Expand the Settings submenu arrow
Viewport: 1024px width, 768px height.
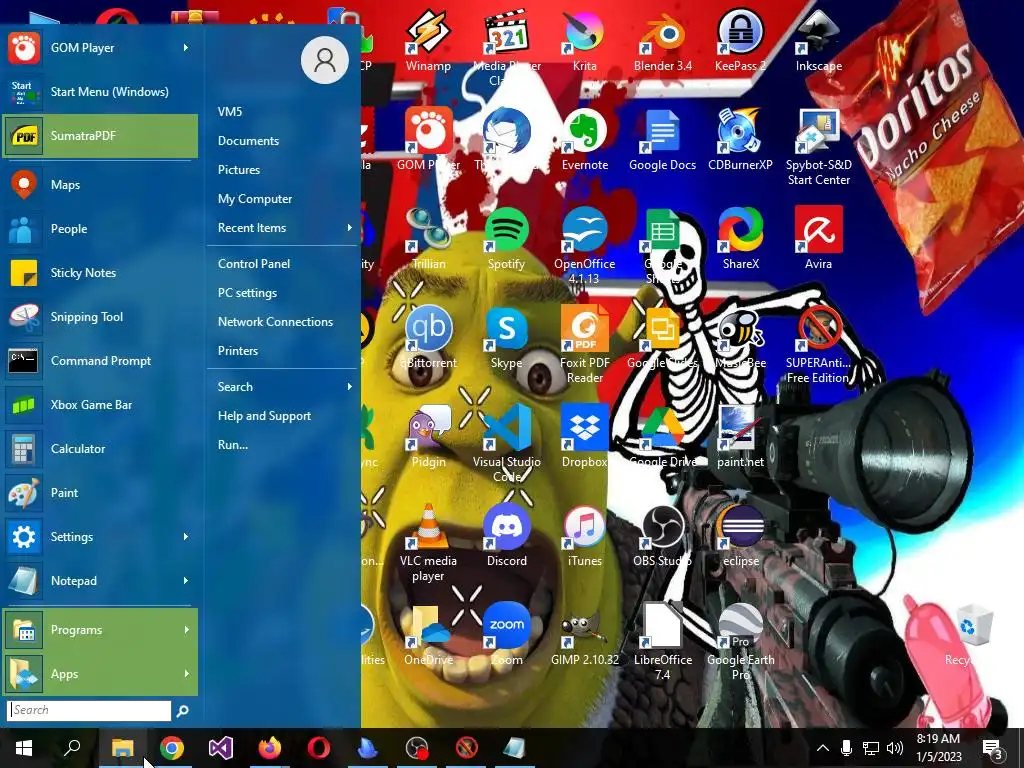tap(186, 537)
